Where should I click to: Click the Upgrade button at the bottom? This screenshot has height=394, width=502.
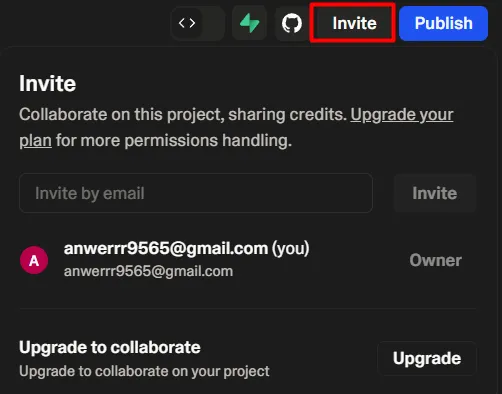[427, 358]
